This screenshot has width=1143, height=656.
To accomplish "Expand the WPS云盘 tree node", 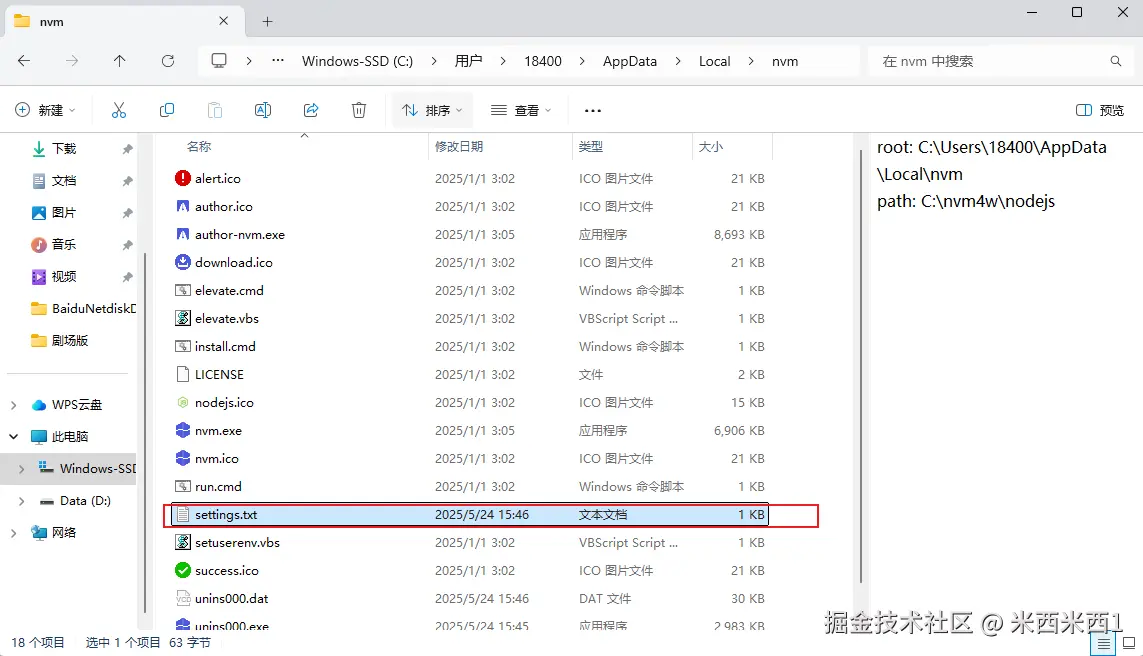I will (x=14, y=405).
